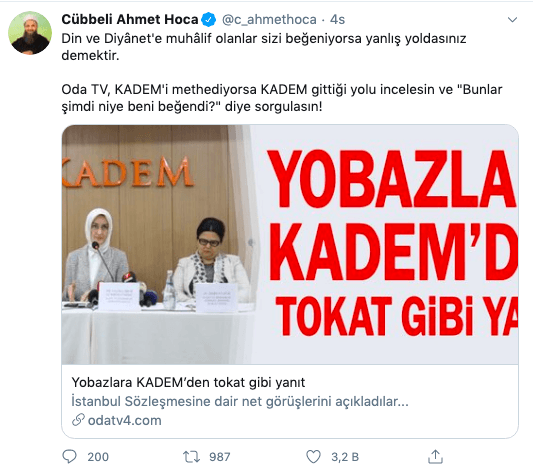Click the 200 replies count

(x=98, y=457)
